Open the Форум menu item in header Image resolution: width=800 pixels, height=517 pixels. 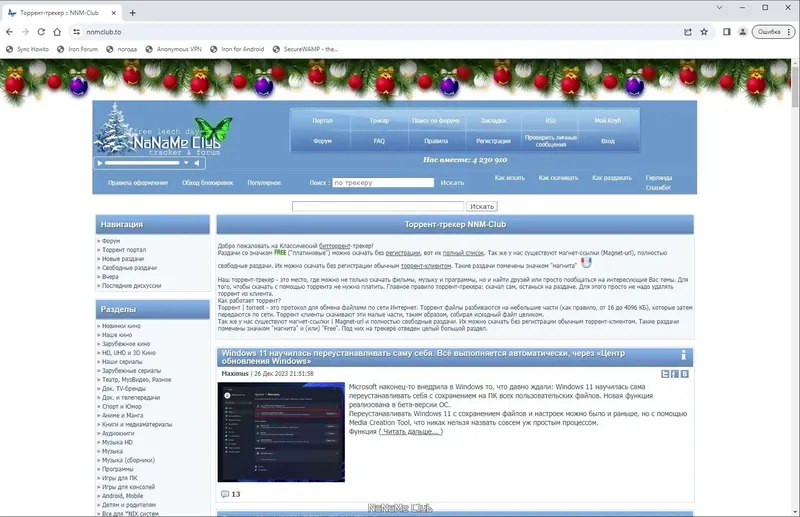click(x=322, y=141)
